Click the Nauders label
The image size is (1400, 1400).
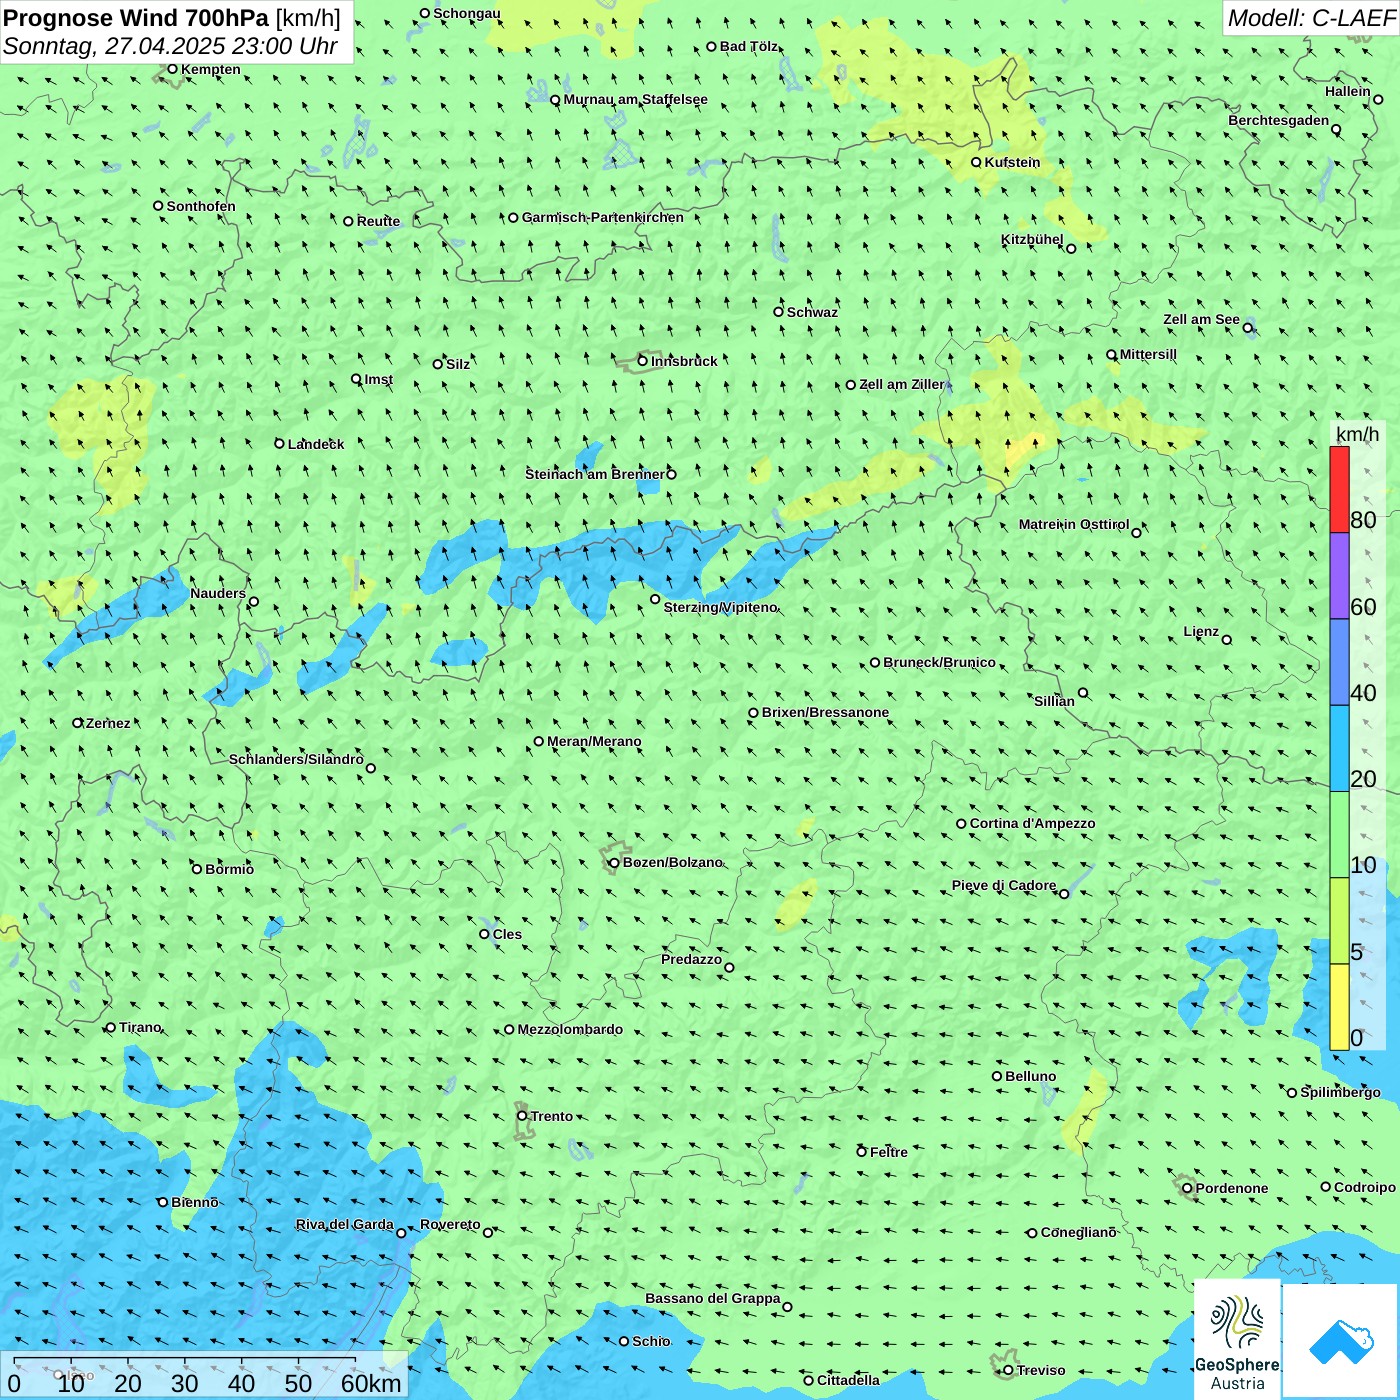[x=217, y=593]
